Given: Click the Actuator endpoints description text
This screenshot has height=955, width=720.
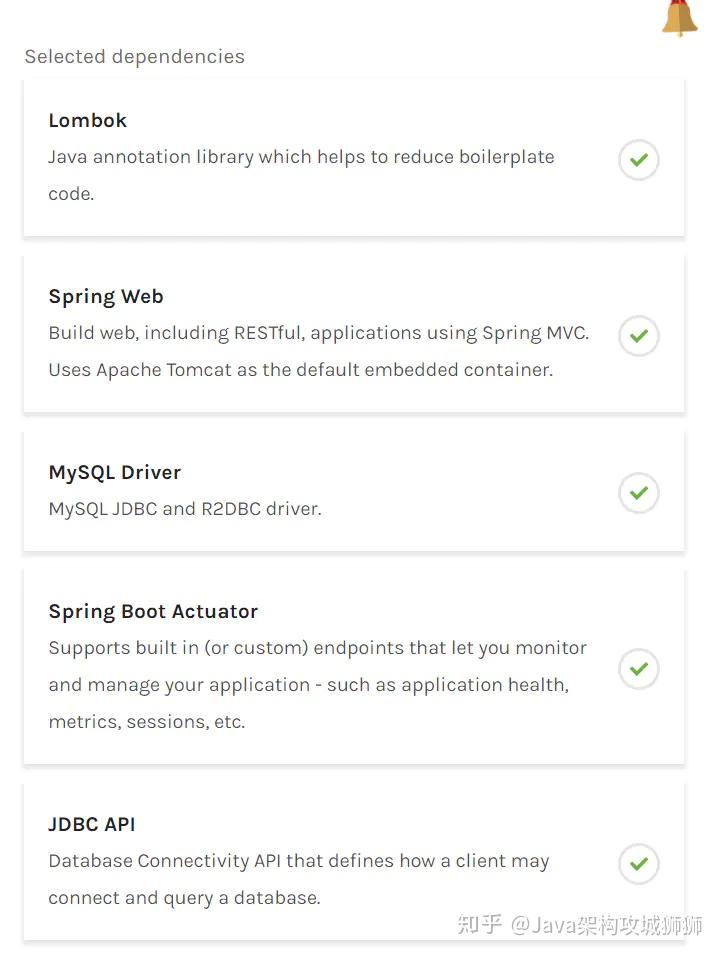Looking at the screenshot, I should coord(318,648).
